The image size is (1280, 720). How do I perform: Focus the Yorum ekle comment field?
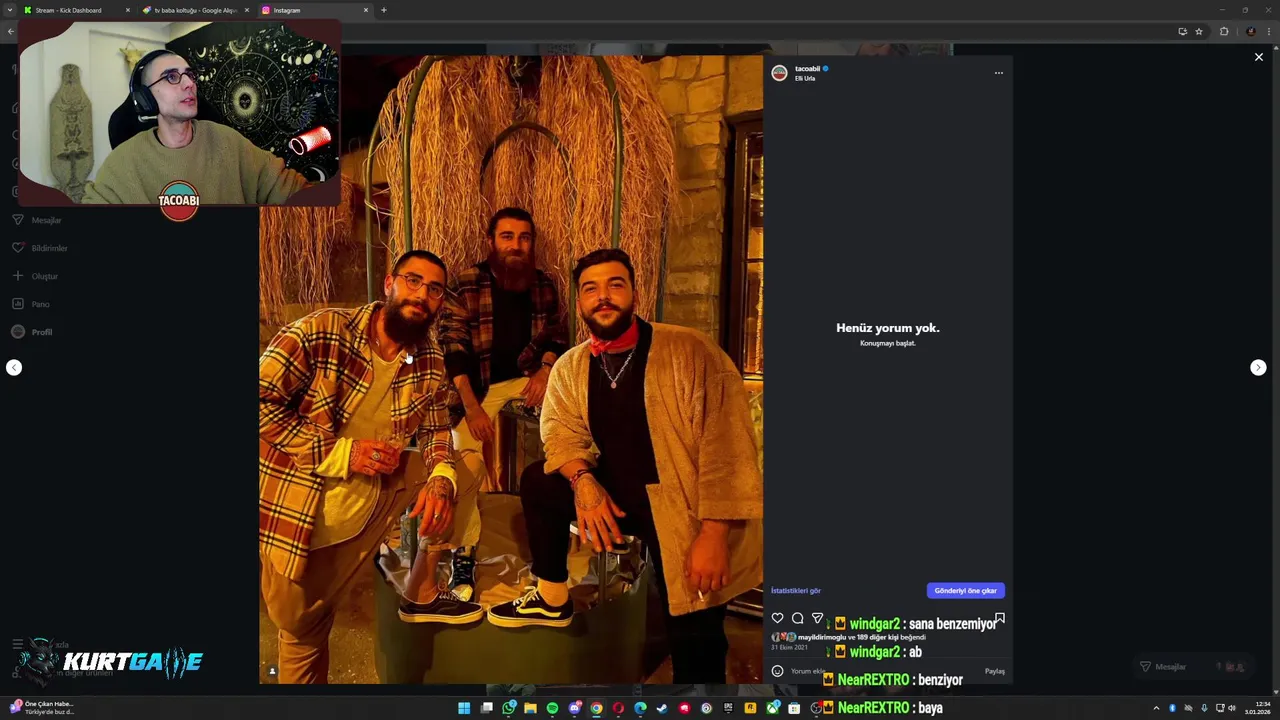(885, 671)
